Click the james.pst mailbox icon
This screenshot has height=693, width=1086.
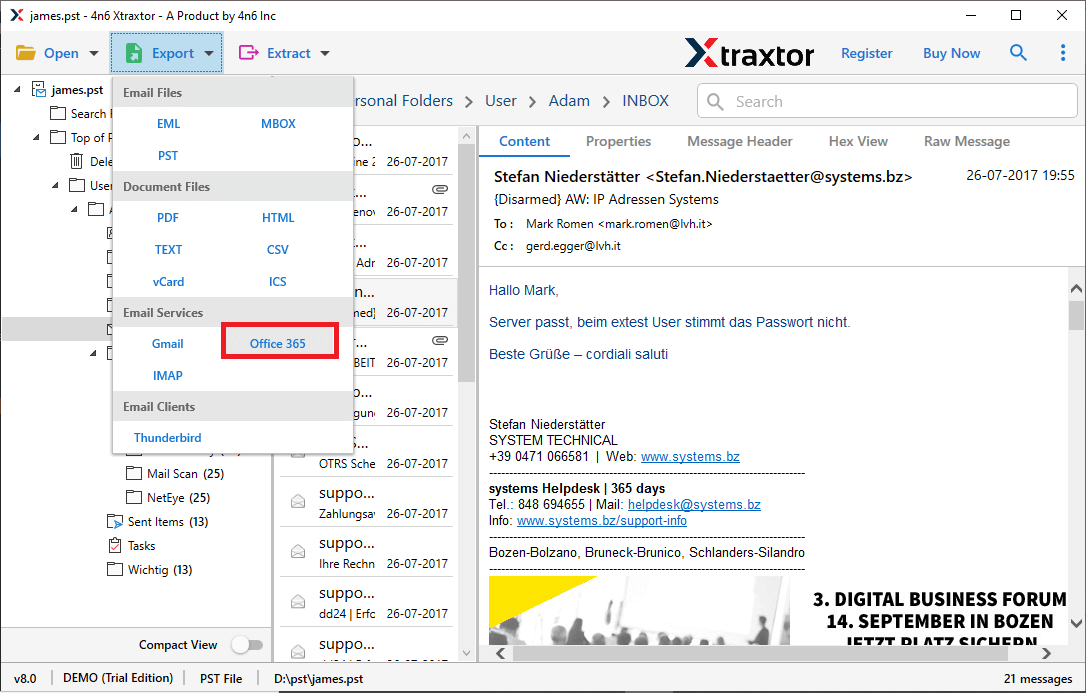pyautogui.click(x=39, y=90)
